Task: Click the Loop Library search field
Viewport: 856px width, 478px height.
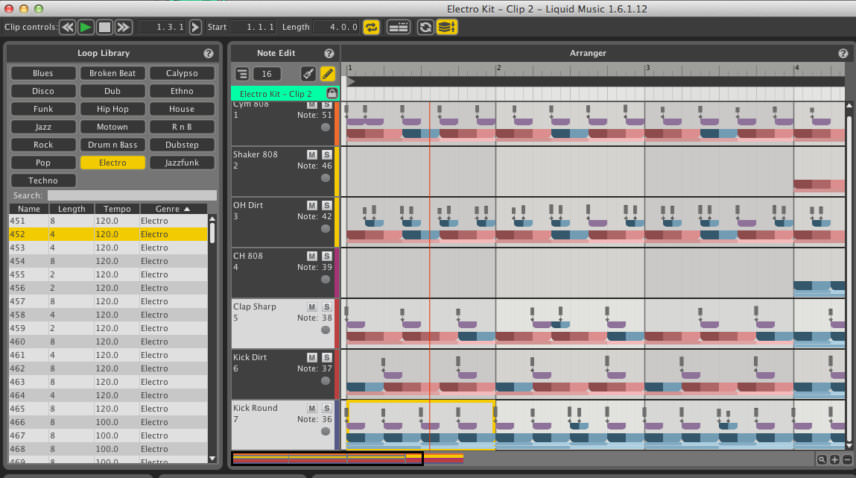Action: pyautogui.click(x=132, y=195)
